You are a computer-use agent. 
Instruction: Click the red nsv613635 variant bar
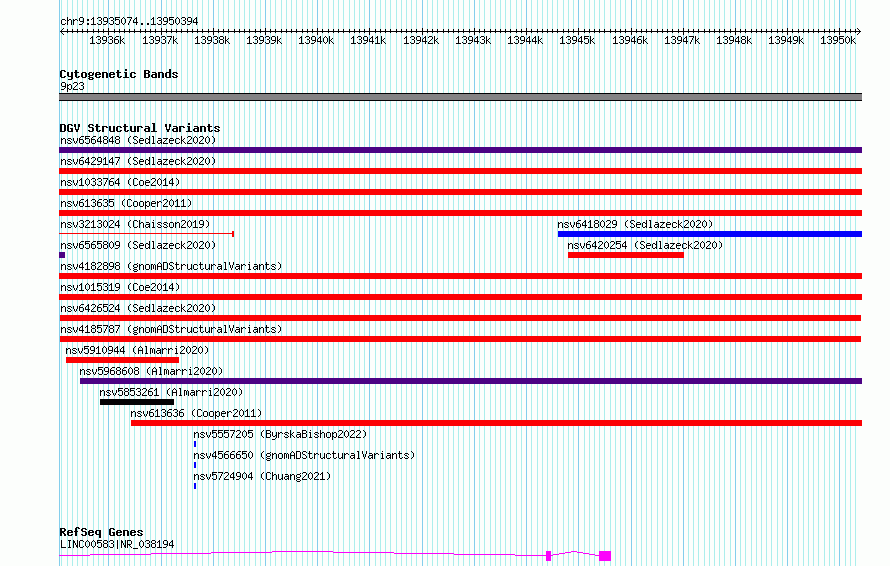click(460, 213)
